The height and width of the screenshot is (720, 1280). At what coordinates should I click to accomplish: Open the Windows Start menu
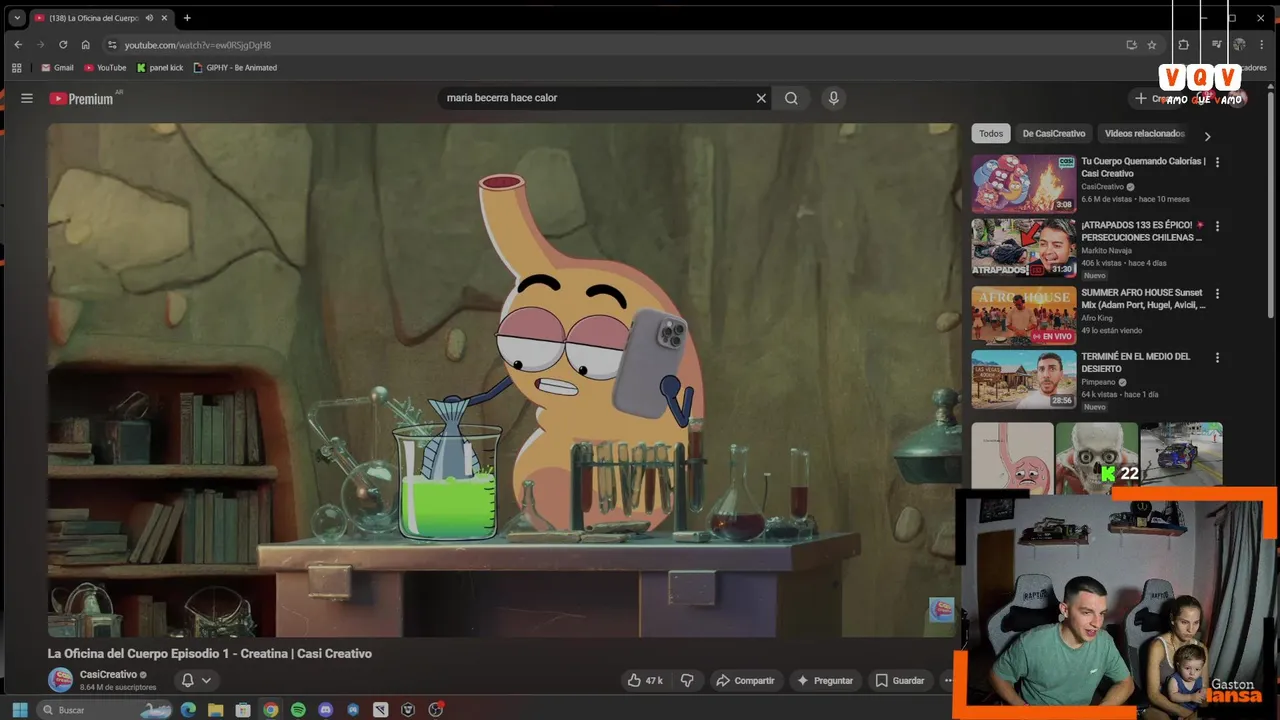click(20, 710)
